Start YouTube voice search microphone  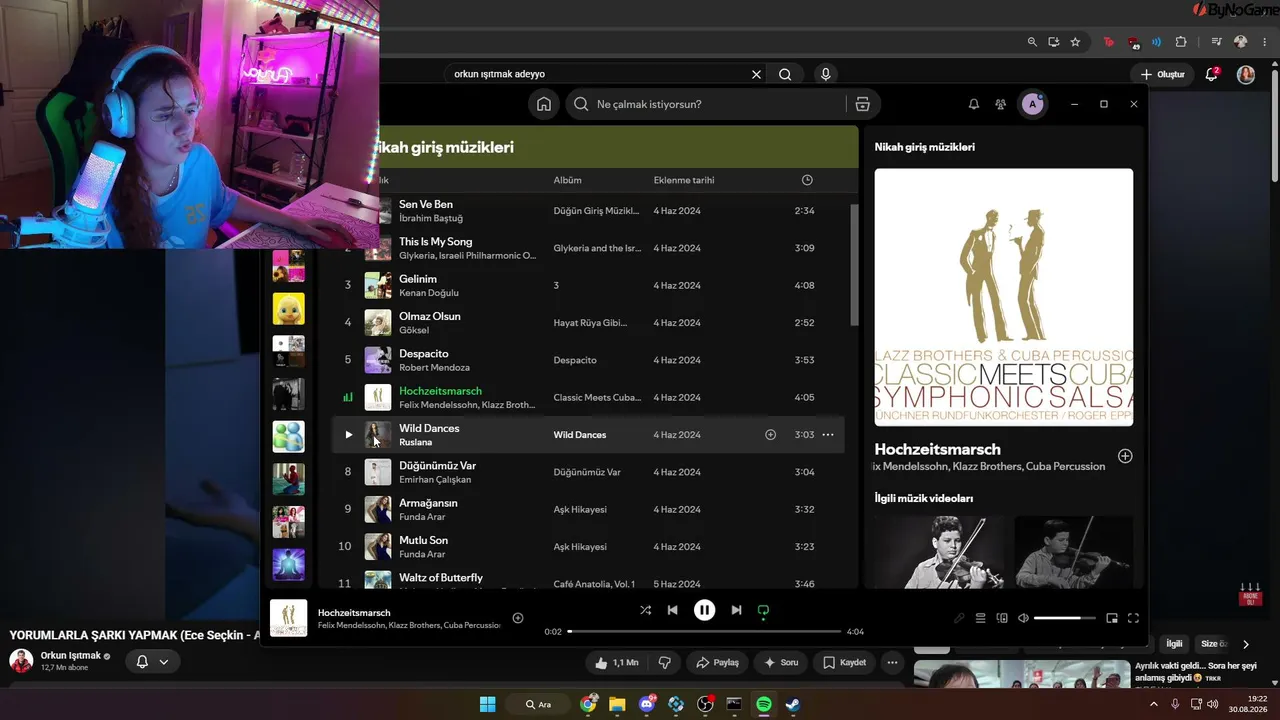[x=825, y=74]
